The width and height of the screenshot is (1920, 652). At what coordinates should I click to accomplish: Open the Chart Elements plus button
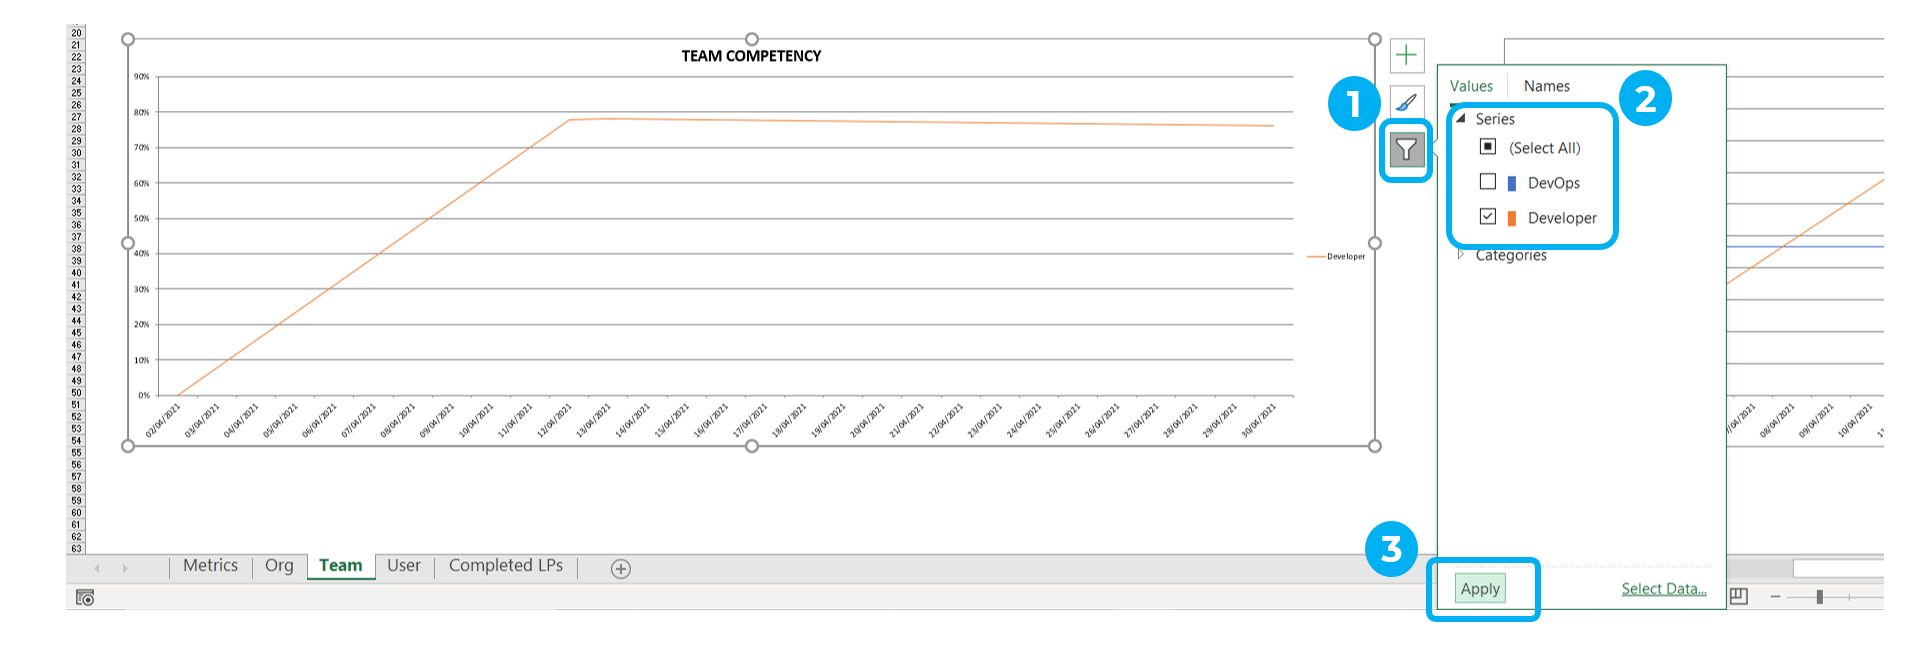[1406, 55]
